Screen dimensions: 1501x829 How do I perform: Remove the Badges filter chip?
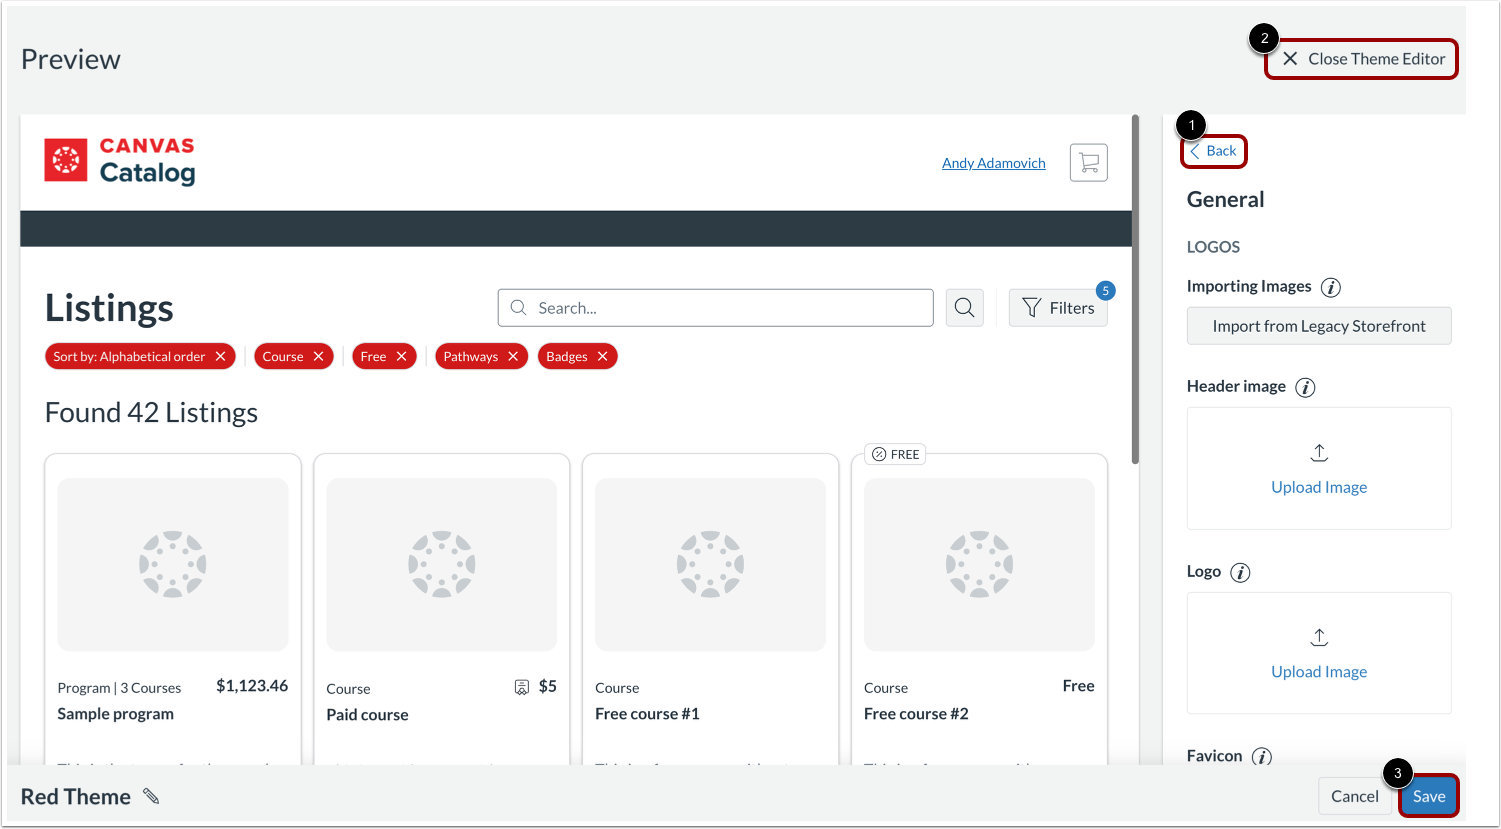tap(602, 356)
